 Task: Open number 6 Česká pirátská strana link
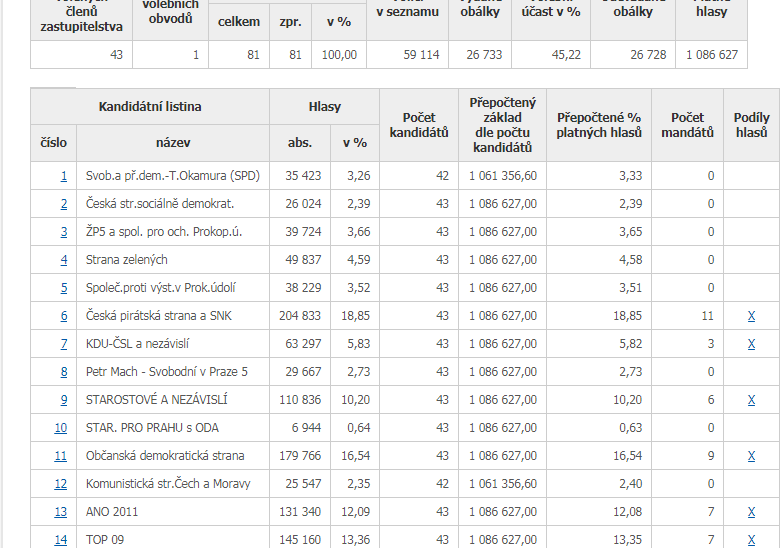(x=63, y=316)
